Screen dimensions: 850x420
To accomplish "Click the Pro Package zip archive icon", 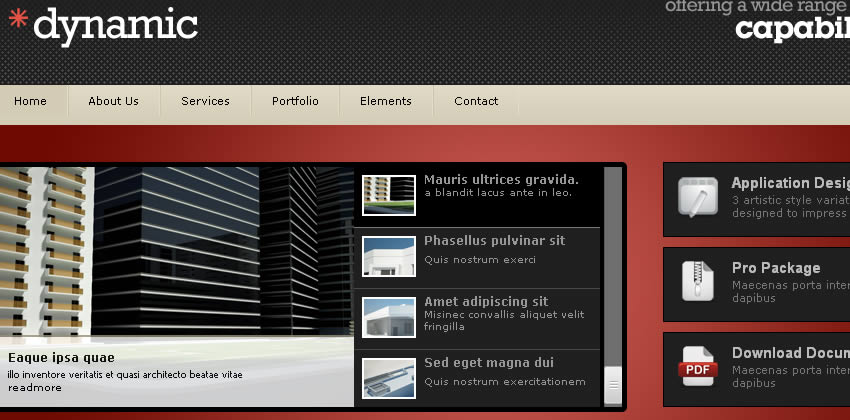I will pyautogui.click(x=697, y=281).
